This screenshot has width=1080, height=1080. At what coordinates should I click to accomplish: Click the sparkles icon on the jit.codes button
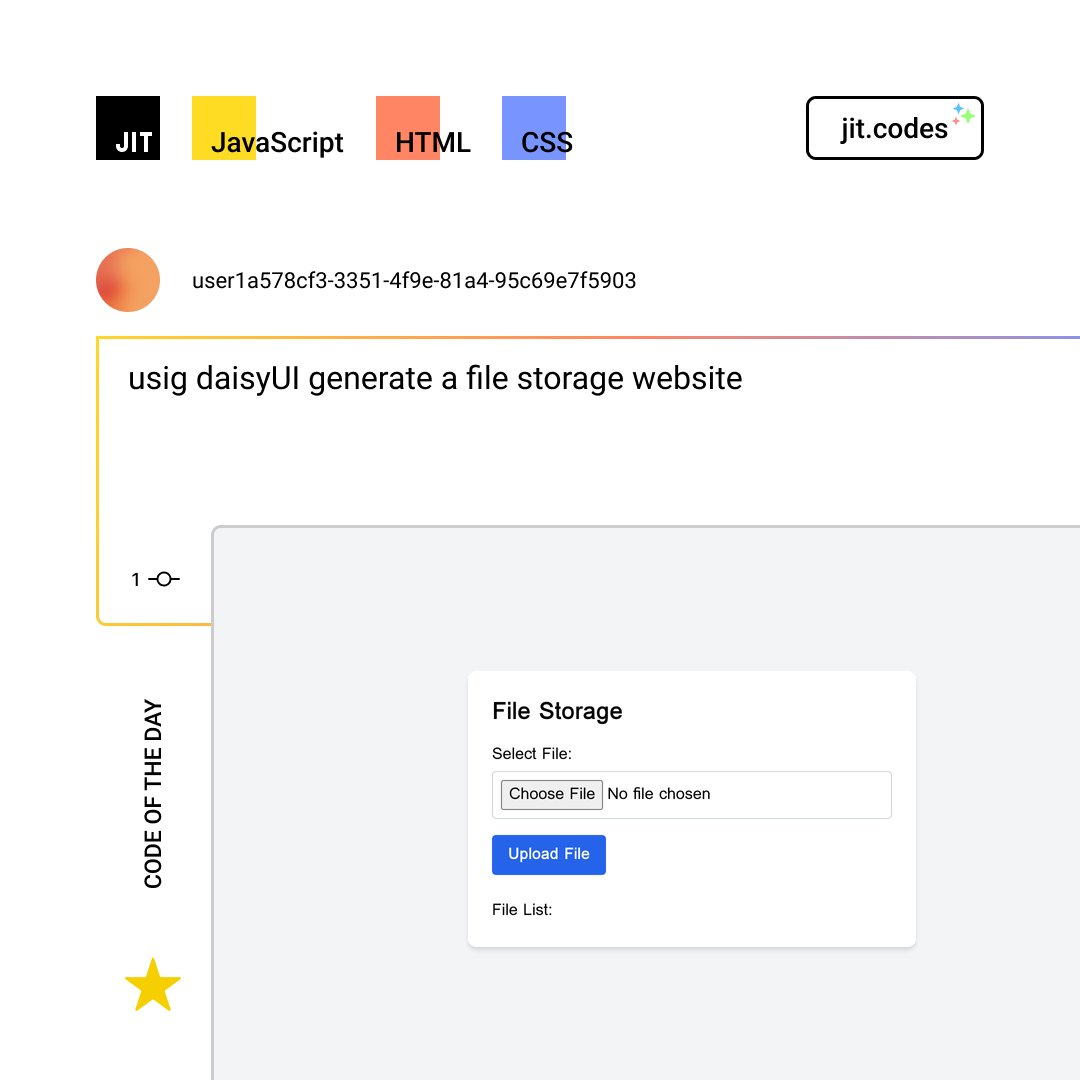tap(963, 114)
